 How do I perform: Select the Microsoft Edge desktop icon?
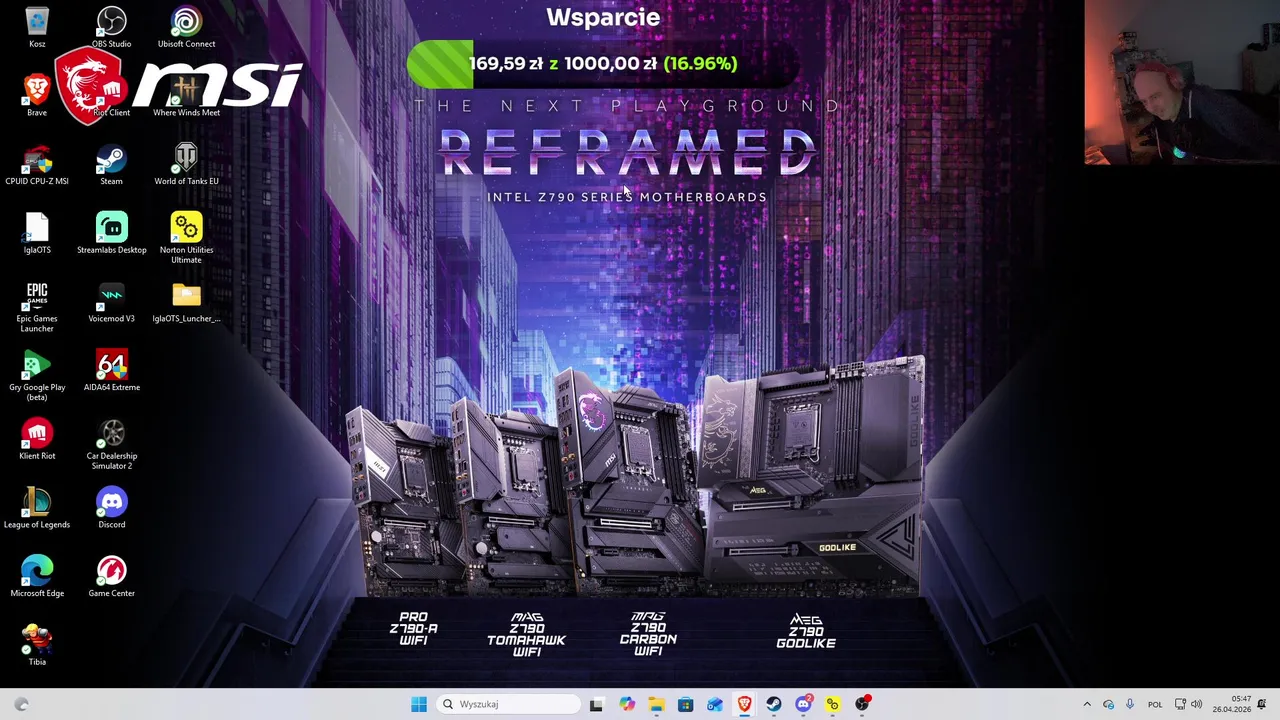tap(37, 576)
